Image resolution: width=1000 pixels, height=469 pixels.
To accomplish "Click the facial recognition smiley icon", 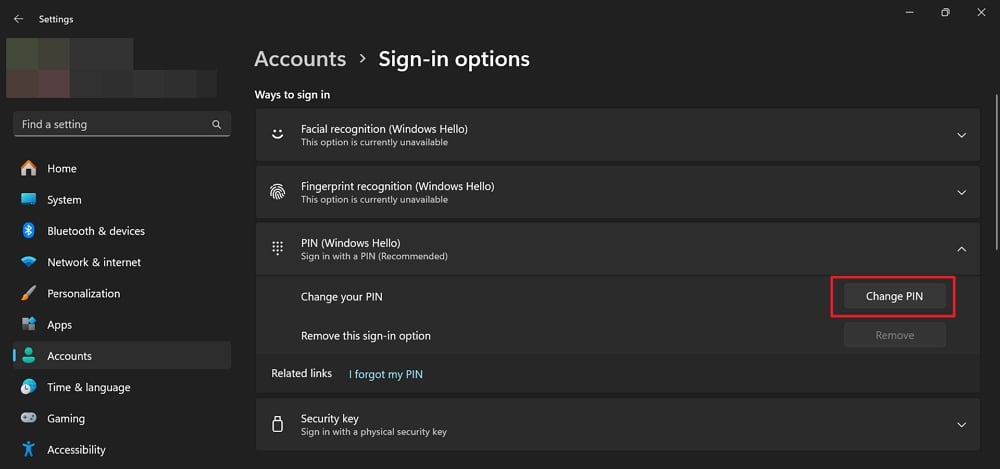I will click(278, 135).
